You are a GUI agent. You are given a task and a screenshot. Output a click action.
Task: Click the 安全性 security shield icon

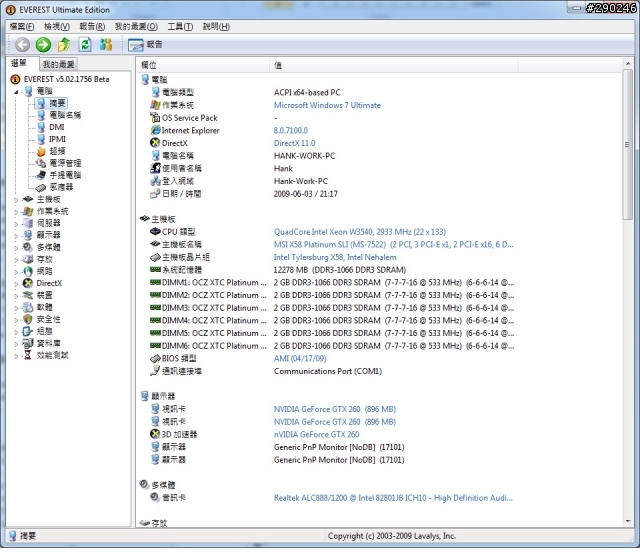click(x=28, y=319)
